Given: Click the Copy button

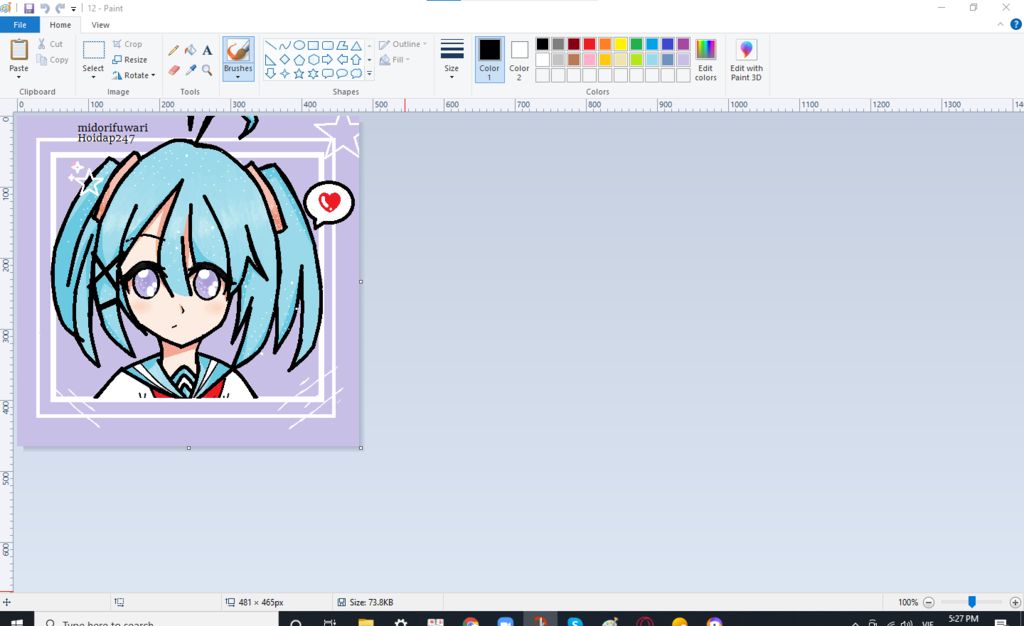Looking at the screenshot, I should coord(52,60).
